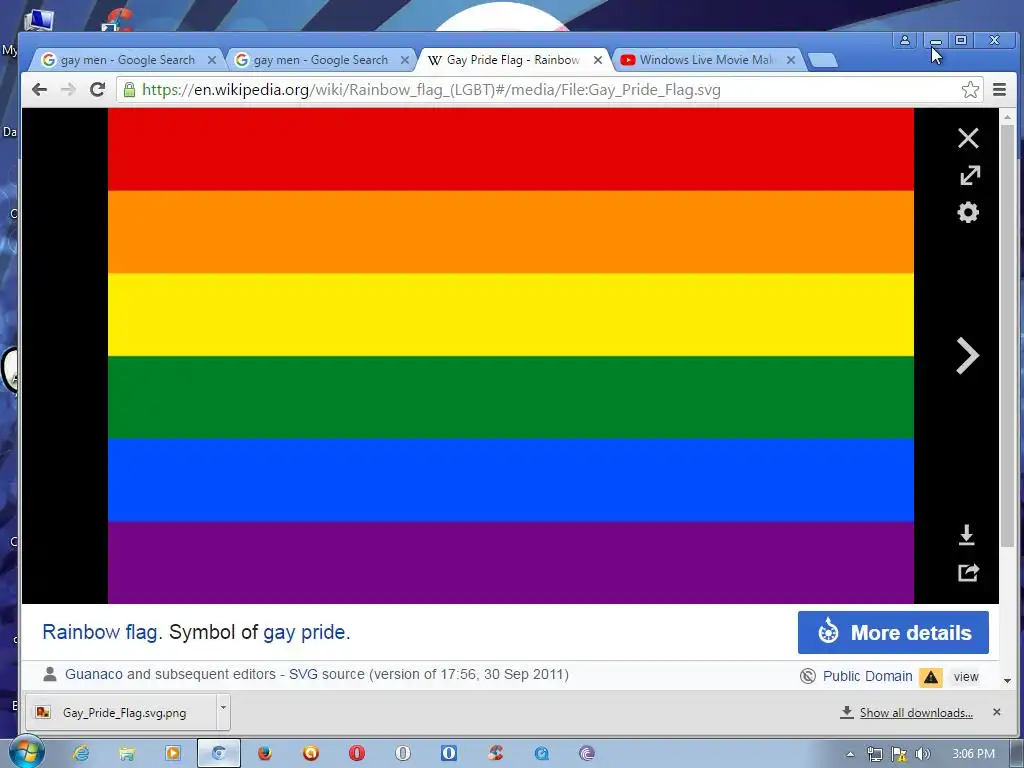Click the license view button
The width and height of the screenshot is (1024, 768).
[x=966, y=677]
